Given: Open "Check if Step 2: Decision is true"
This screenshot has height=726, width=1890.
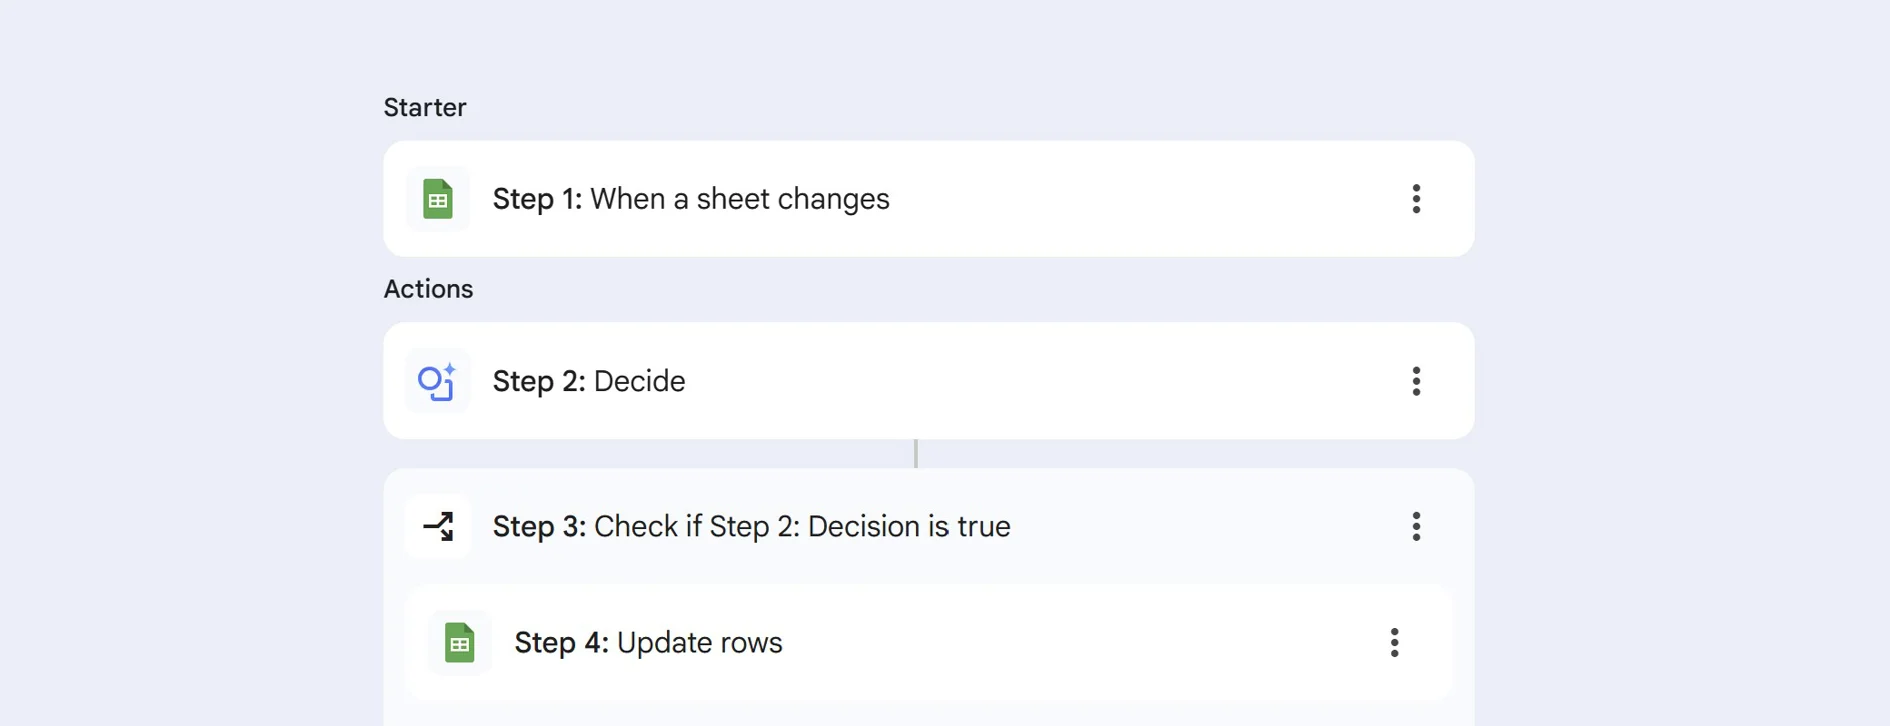Looking at the screenshot, I should tap(802, 526).
